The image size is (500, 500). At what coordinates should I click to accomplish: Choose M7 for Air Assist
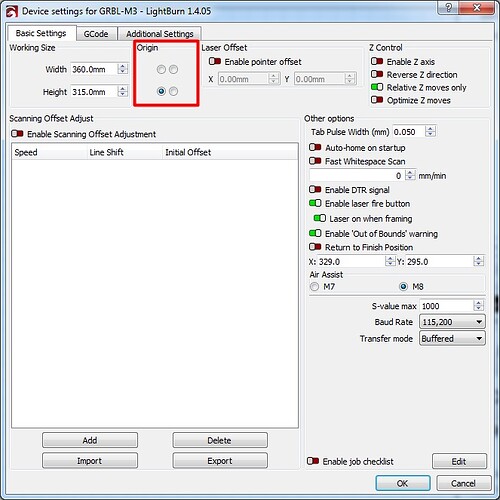coord(314,286)
